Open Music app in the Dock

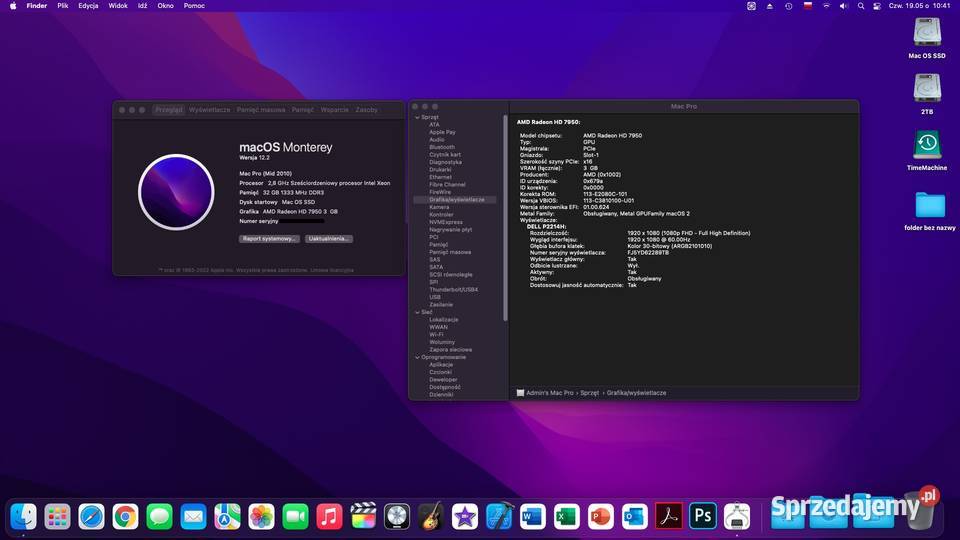coord(329,517)
